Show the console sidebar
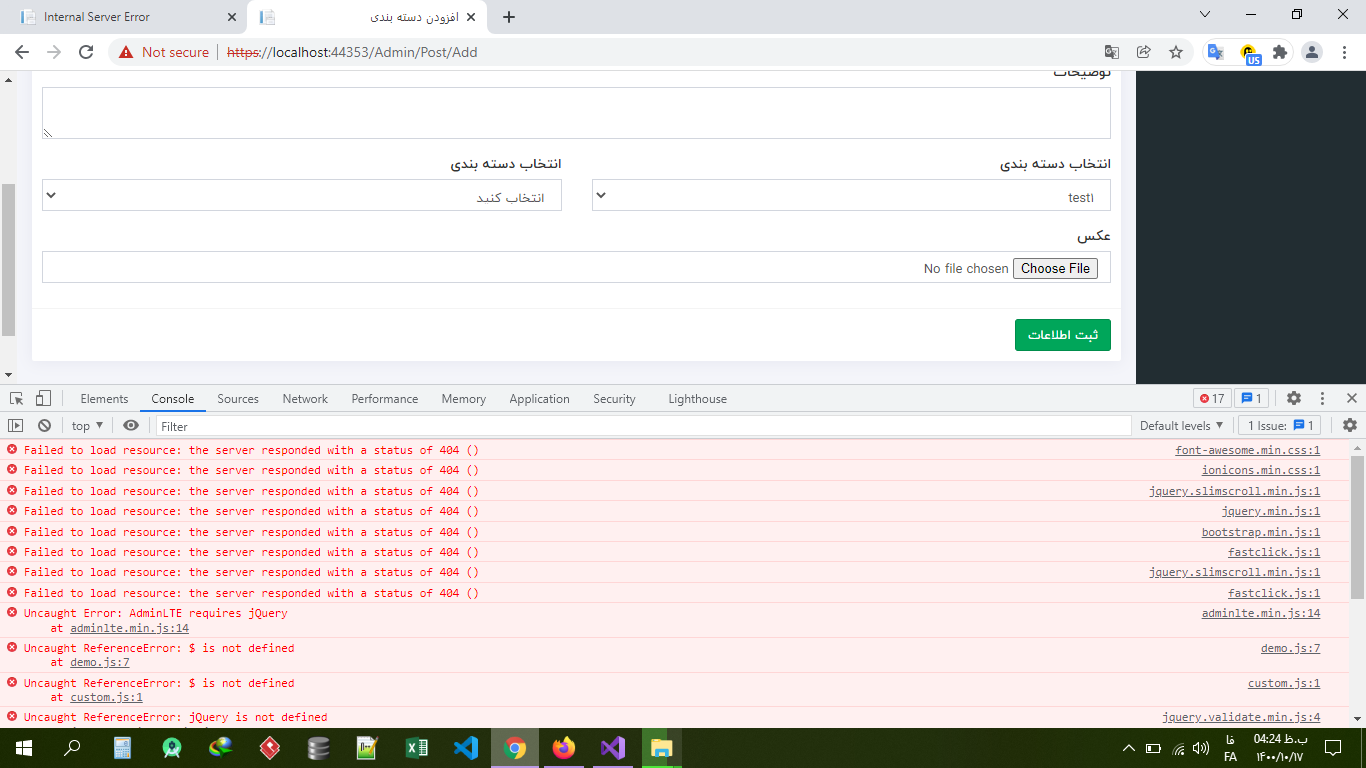This screenshot has width=1366, height=768. (x=16, y=426)
